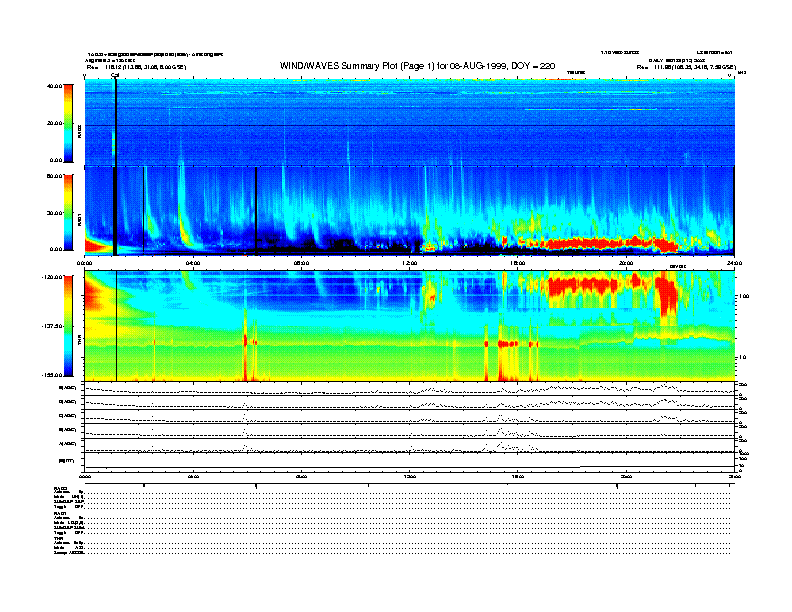Click the RAD2 intensity color bar
Viewport: 792px width, 612px height.
(68, 123)
